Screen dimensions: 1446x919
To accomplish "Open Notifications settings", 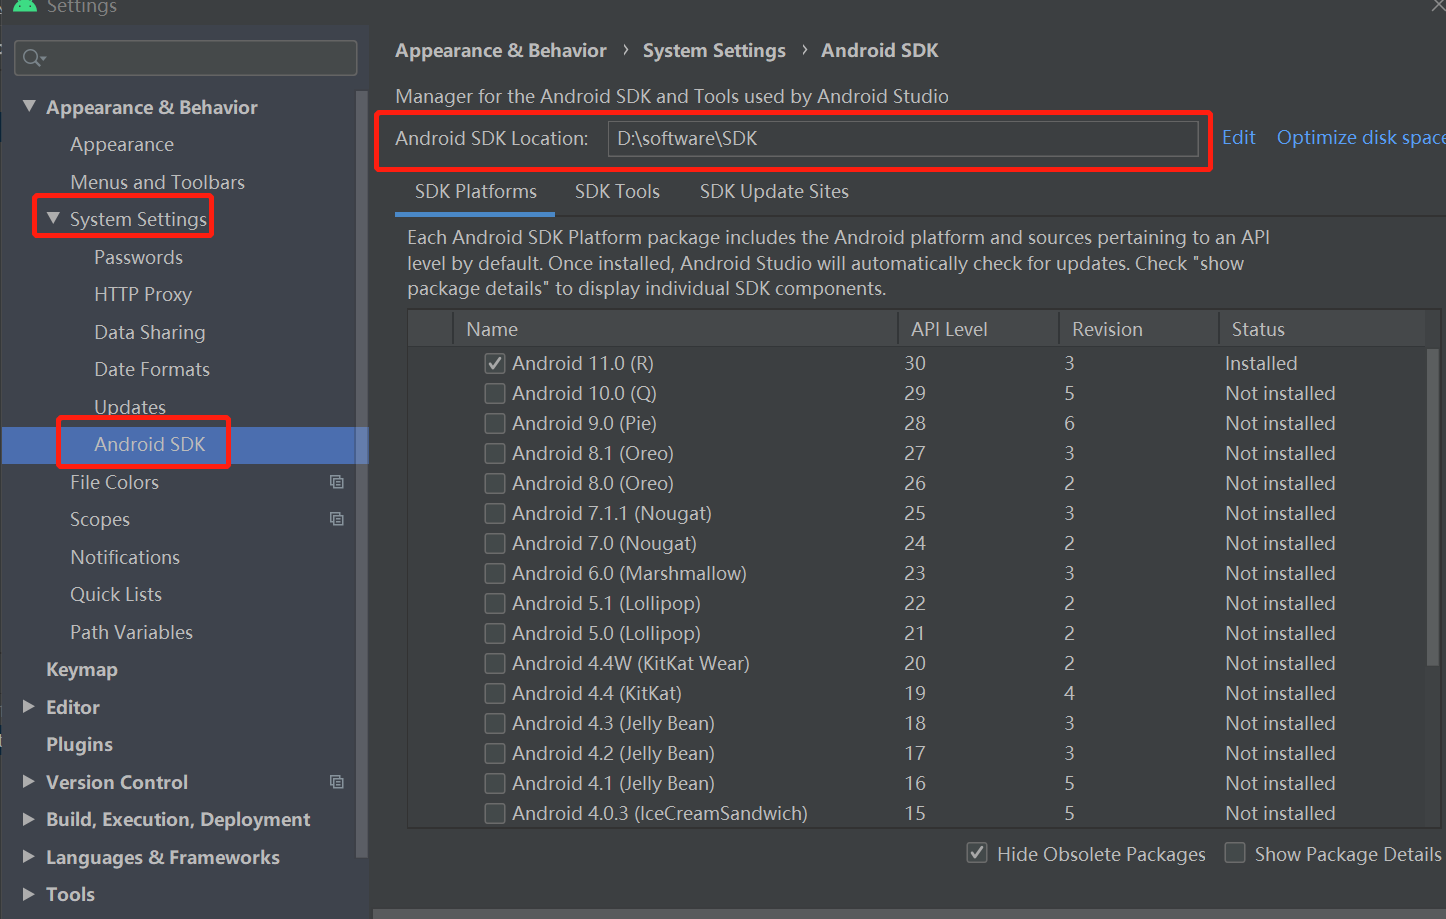I will coord(125,557).
